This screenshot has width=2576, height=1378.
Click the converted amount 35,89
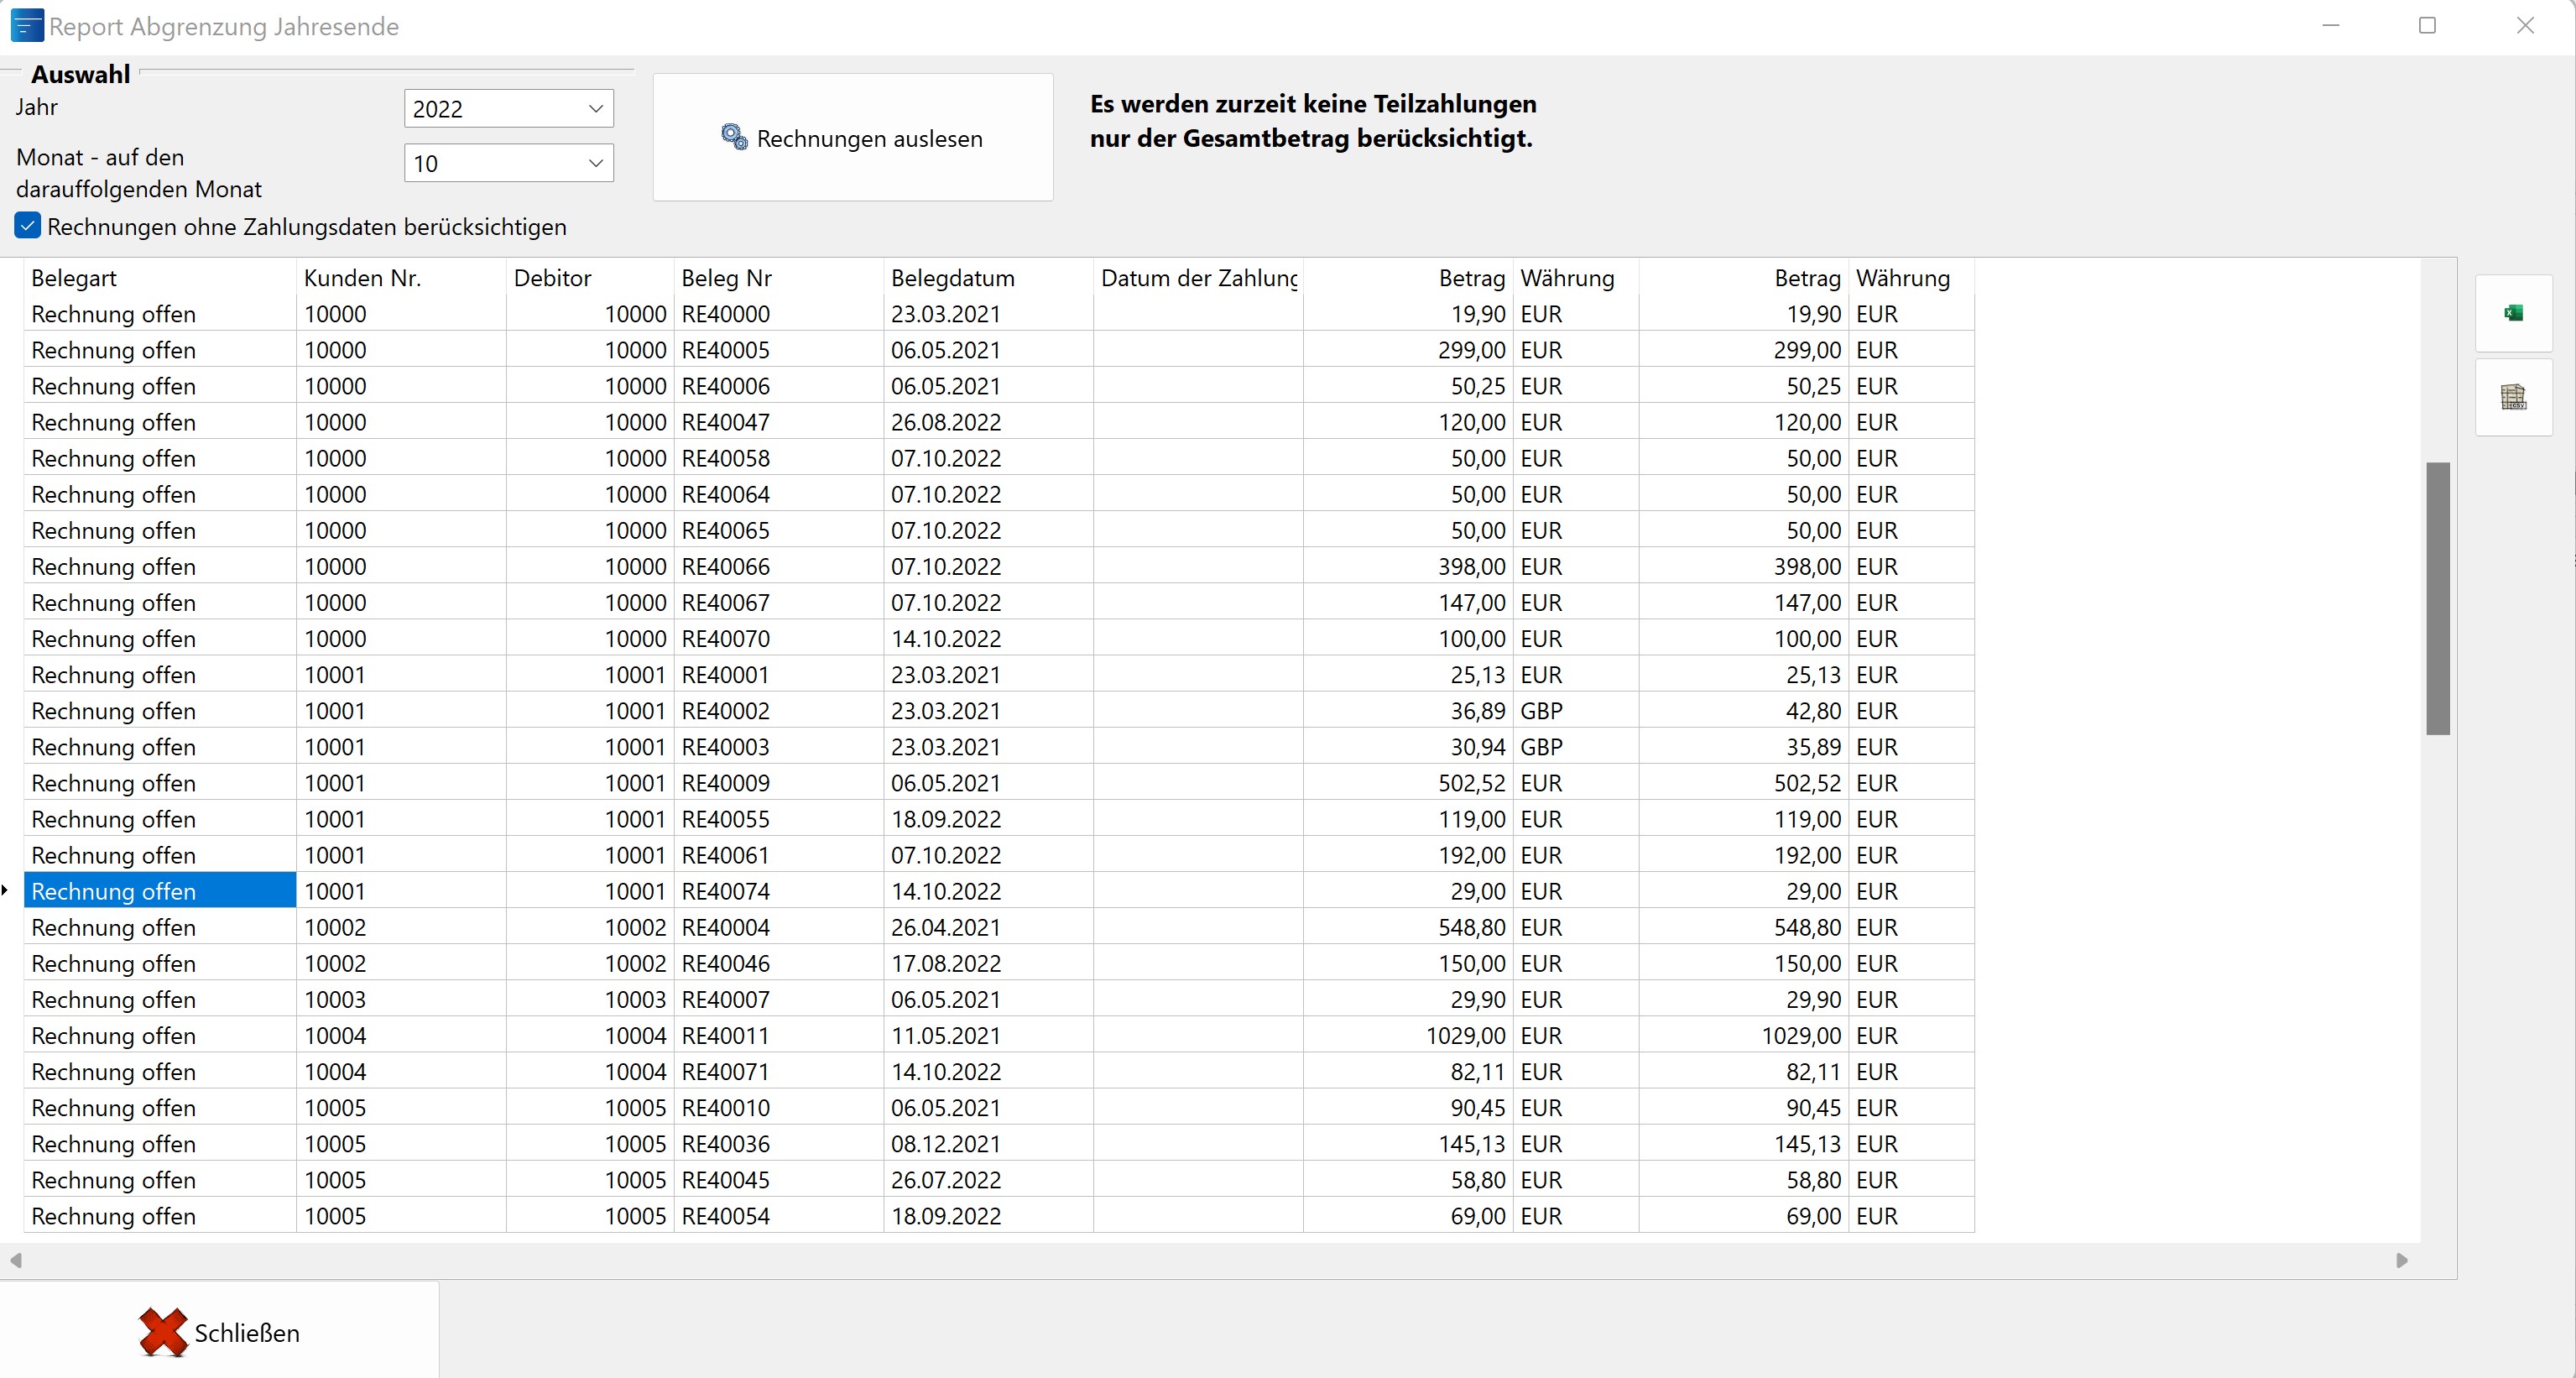coord(1744,747)
